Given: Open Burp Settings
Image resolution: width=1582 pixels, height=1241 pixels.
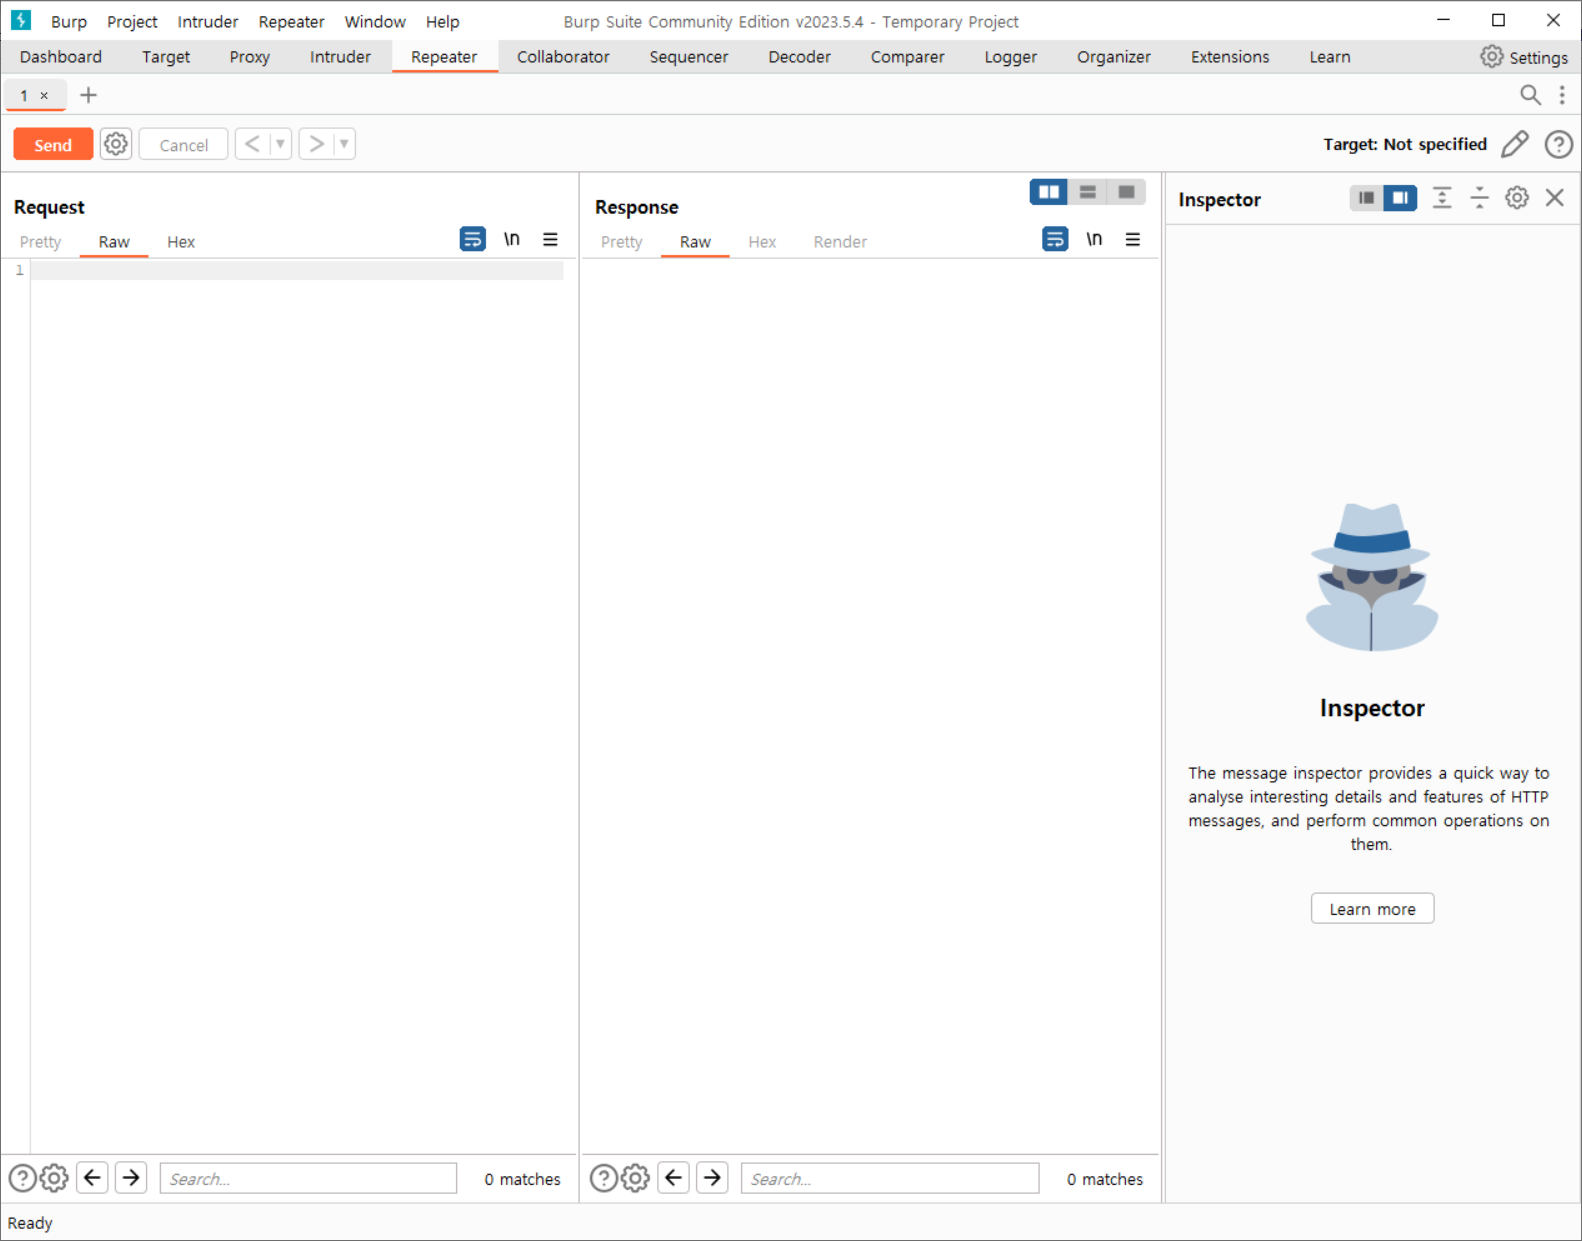Looking at the screenshot, I should [x=1524, y=57].
